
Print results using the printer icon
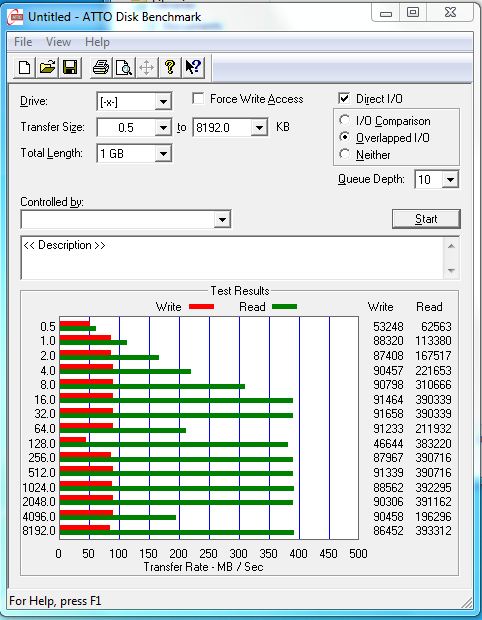[x=101, y=67]
